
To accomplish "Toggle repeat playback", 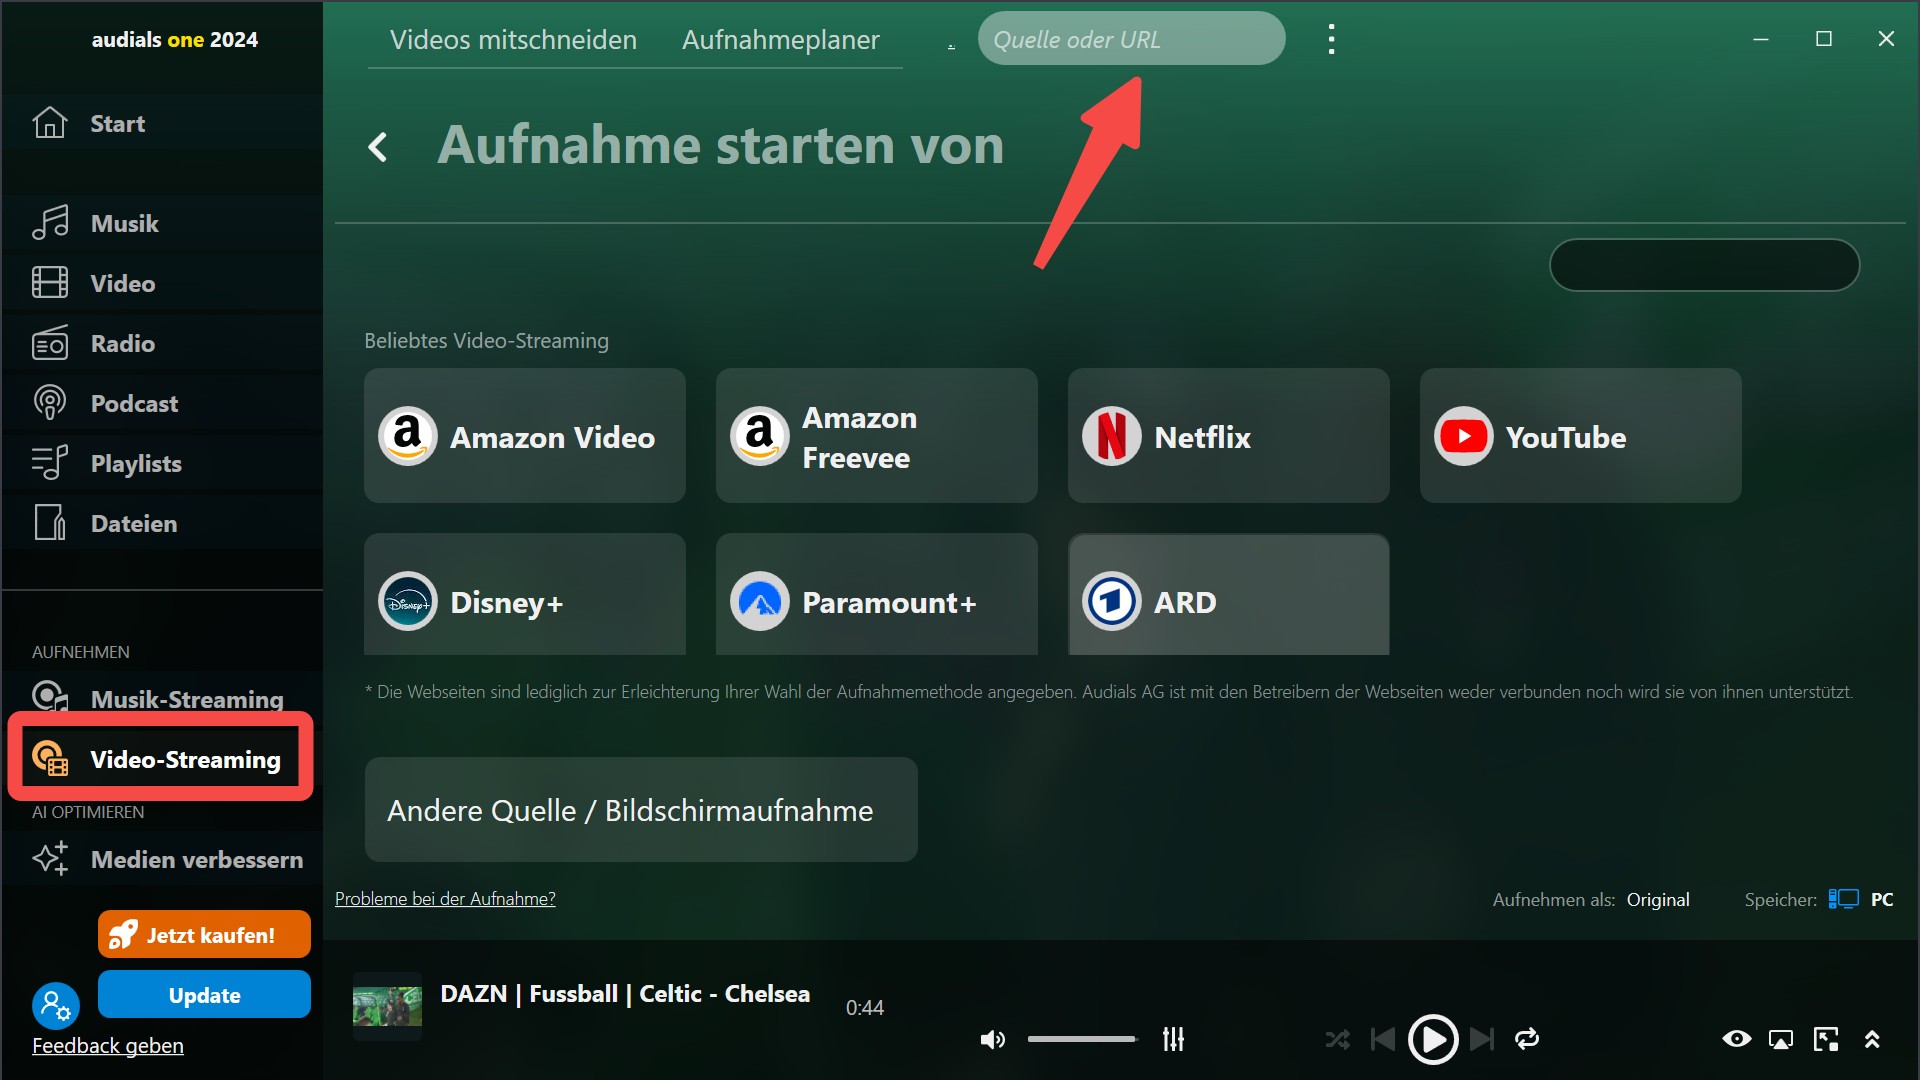I will point(1527,1039).
